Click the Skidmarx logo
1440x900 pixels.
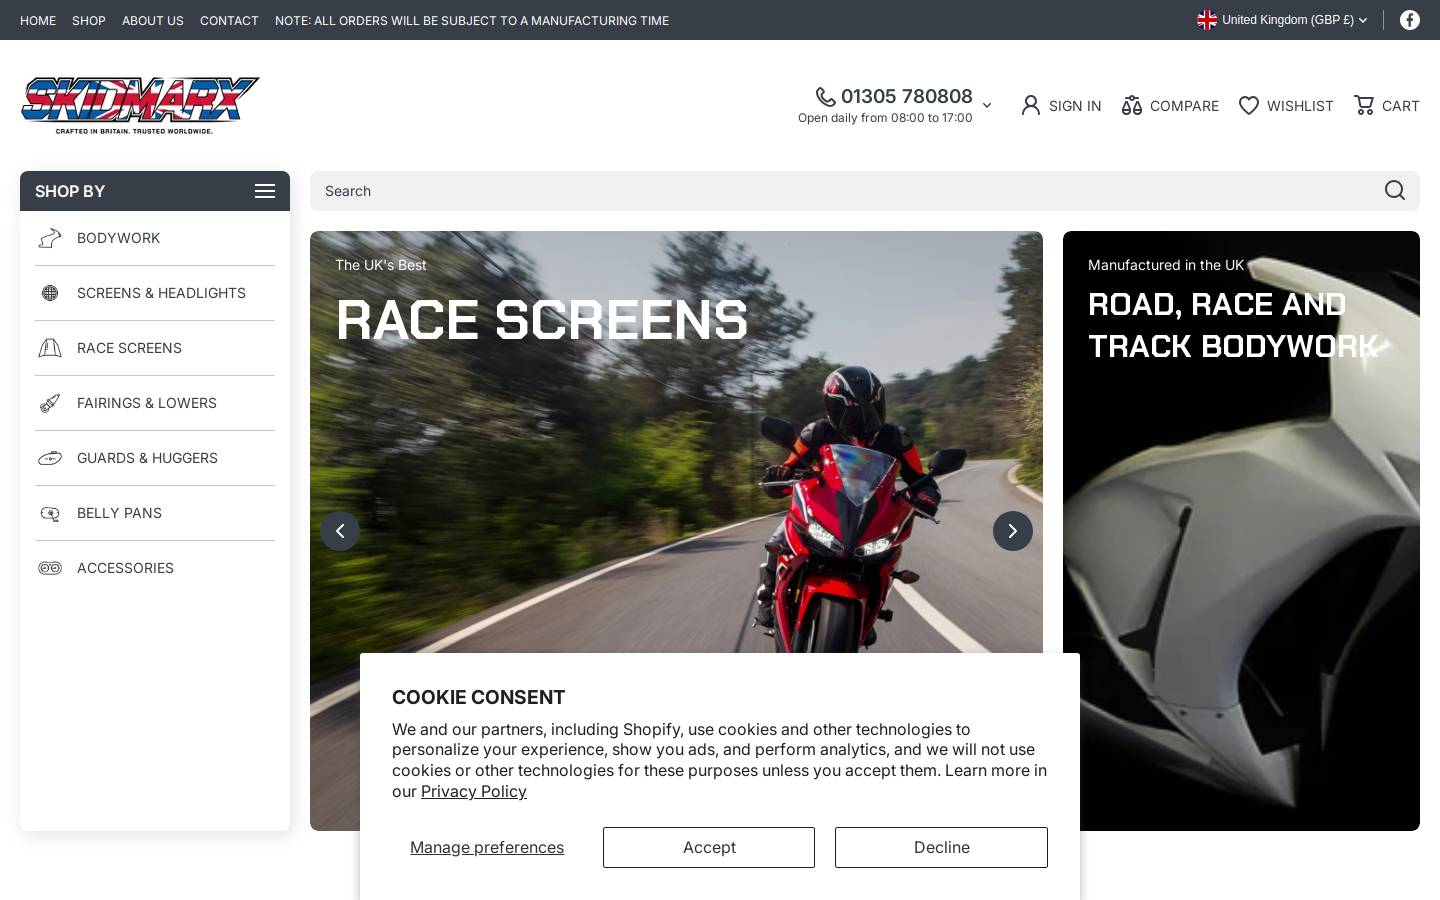point(140,105)
